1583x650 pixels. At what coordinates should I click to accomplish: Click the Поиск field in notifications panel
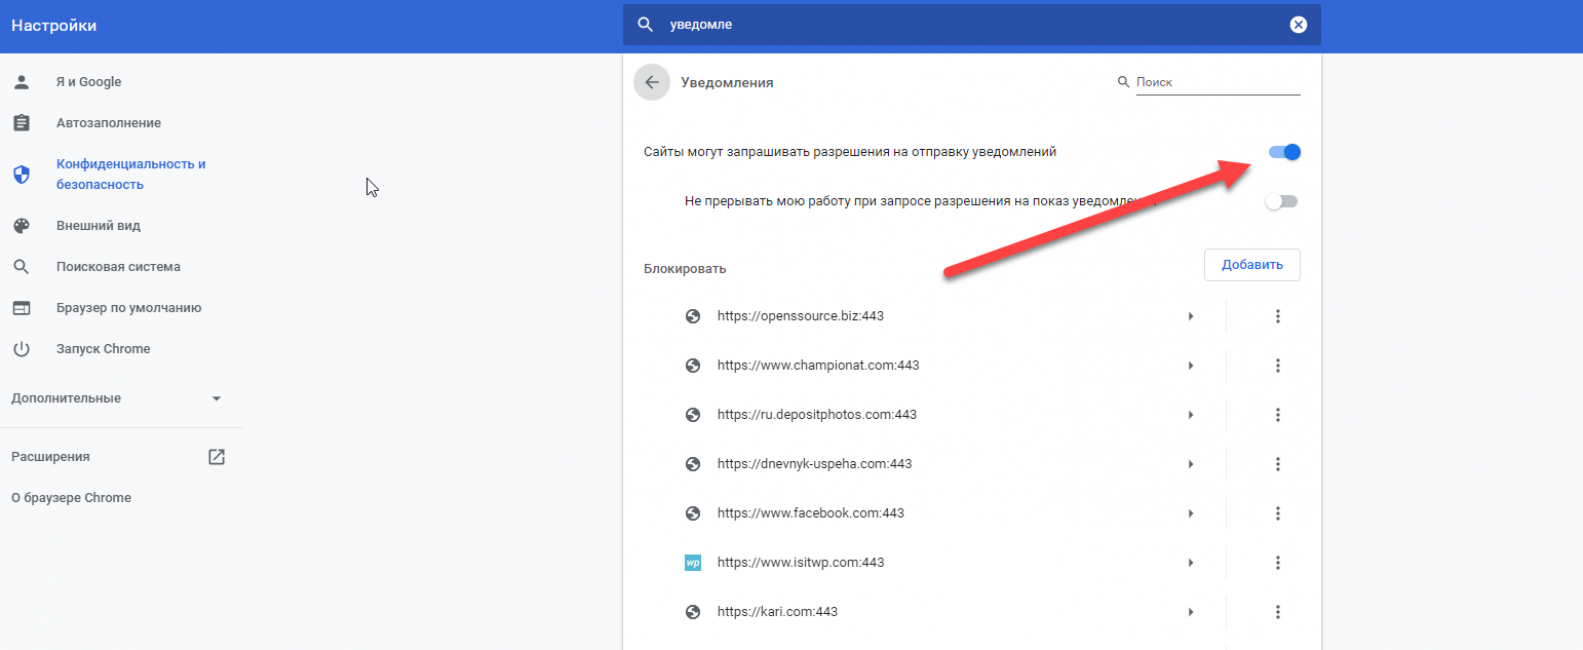click(x=1216, y=82)
